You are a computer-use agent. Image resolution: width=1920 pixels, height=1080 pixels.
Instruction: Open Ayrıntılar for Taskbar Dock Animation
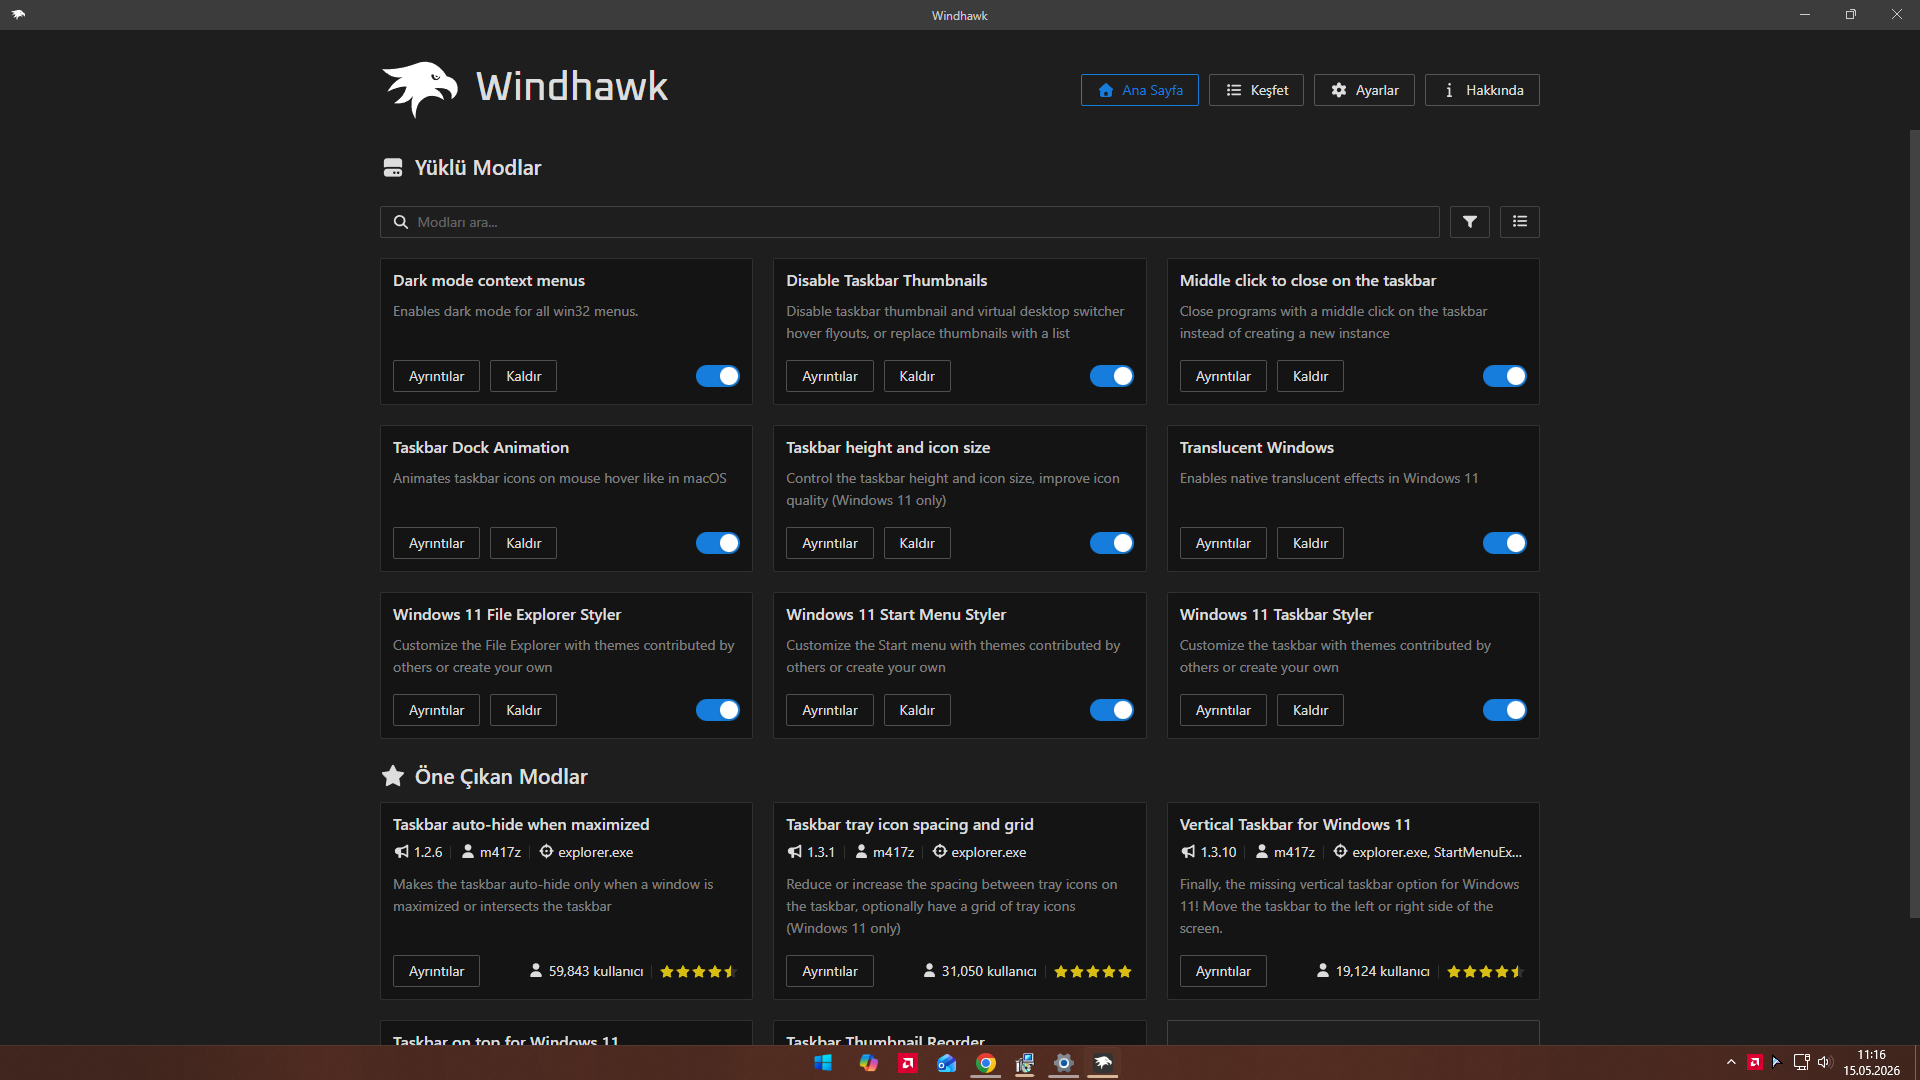(x=436, y=543)
